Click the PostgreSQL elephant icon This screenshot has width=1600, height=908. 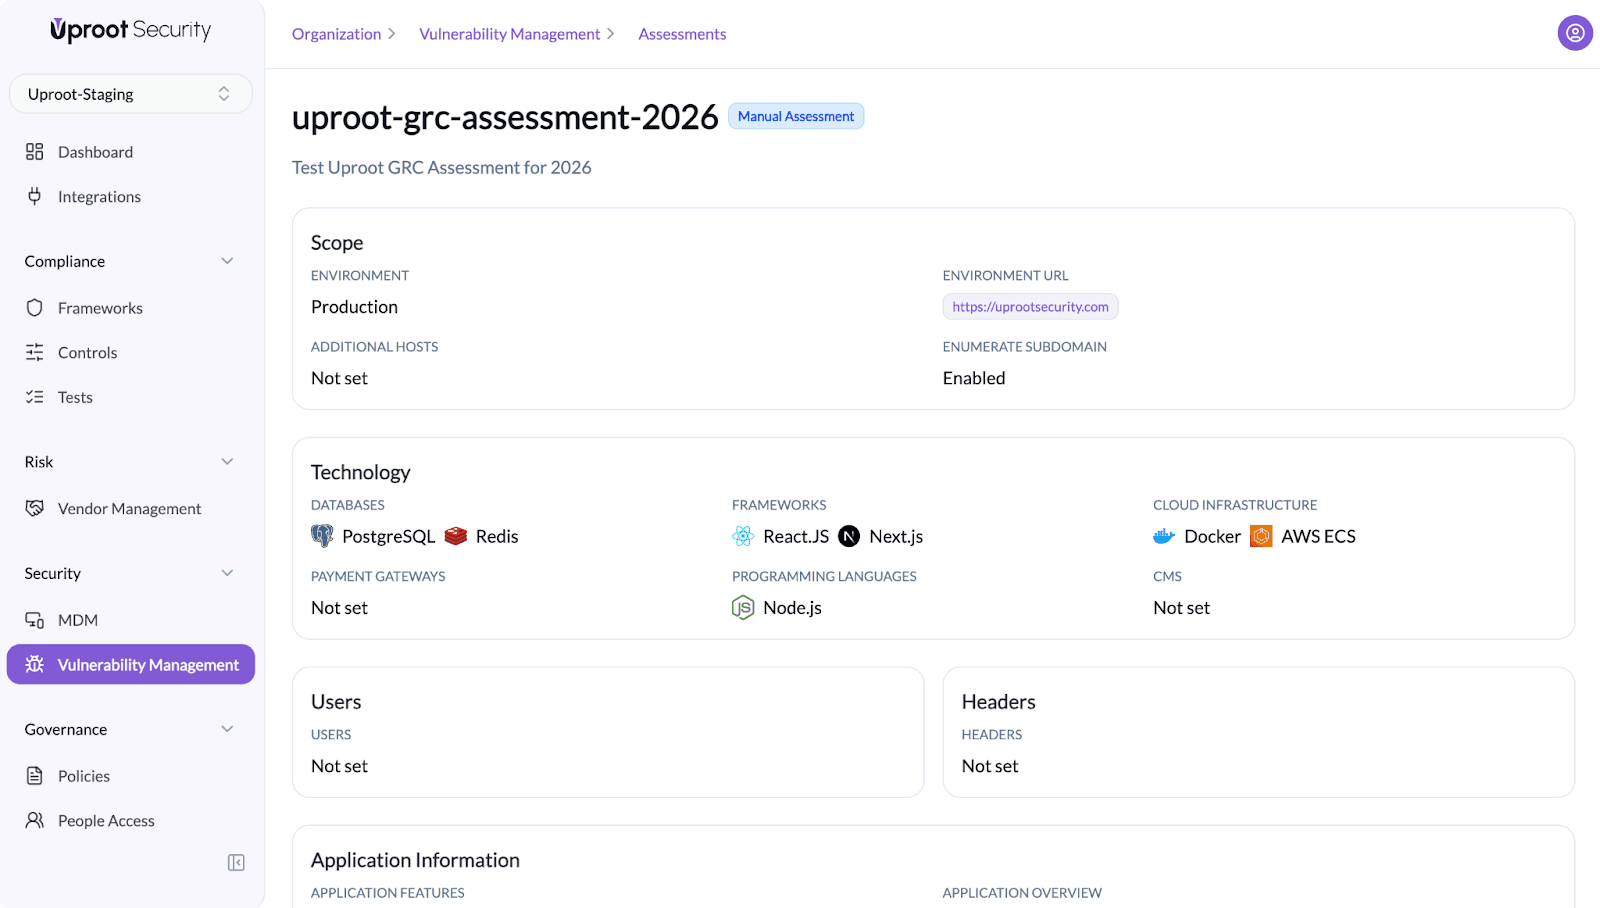(322, 536)
